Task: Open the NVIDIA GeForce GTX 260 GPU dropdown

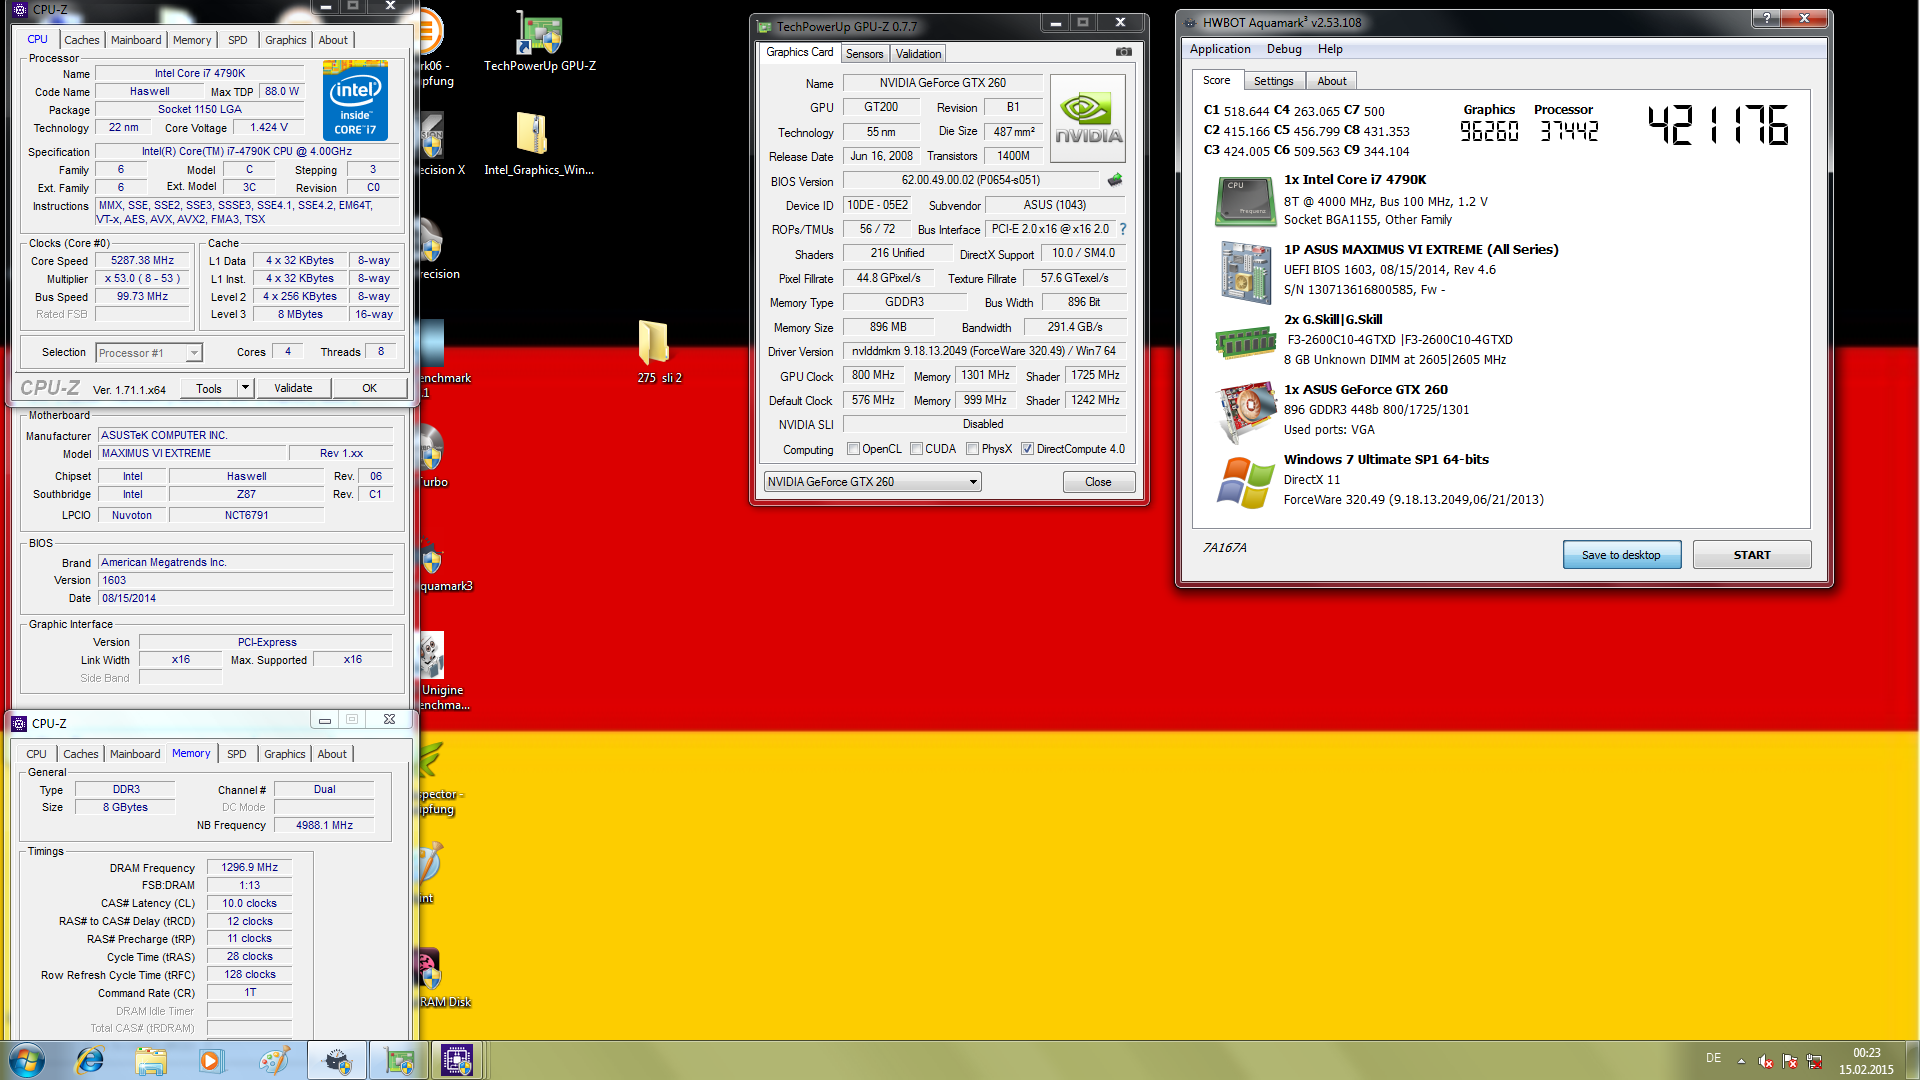Action: click(873, 482)
